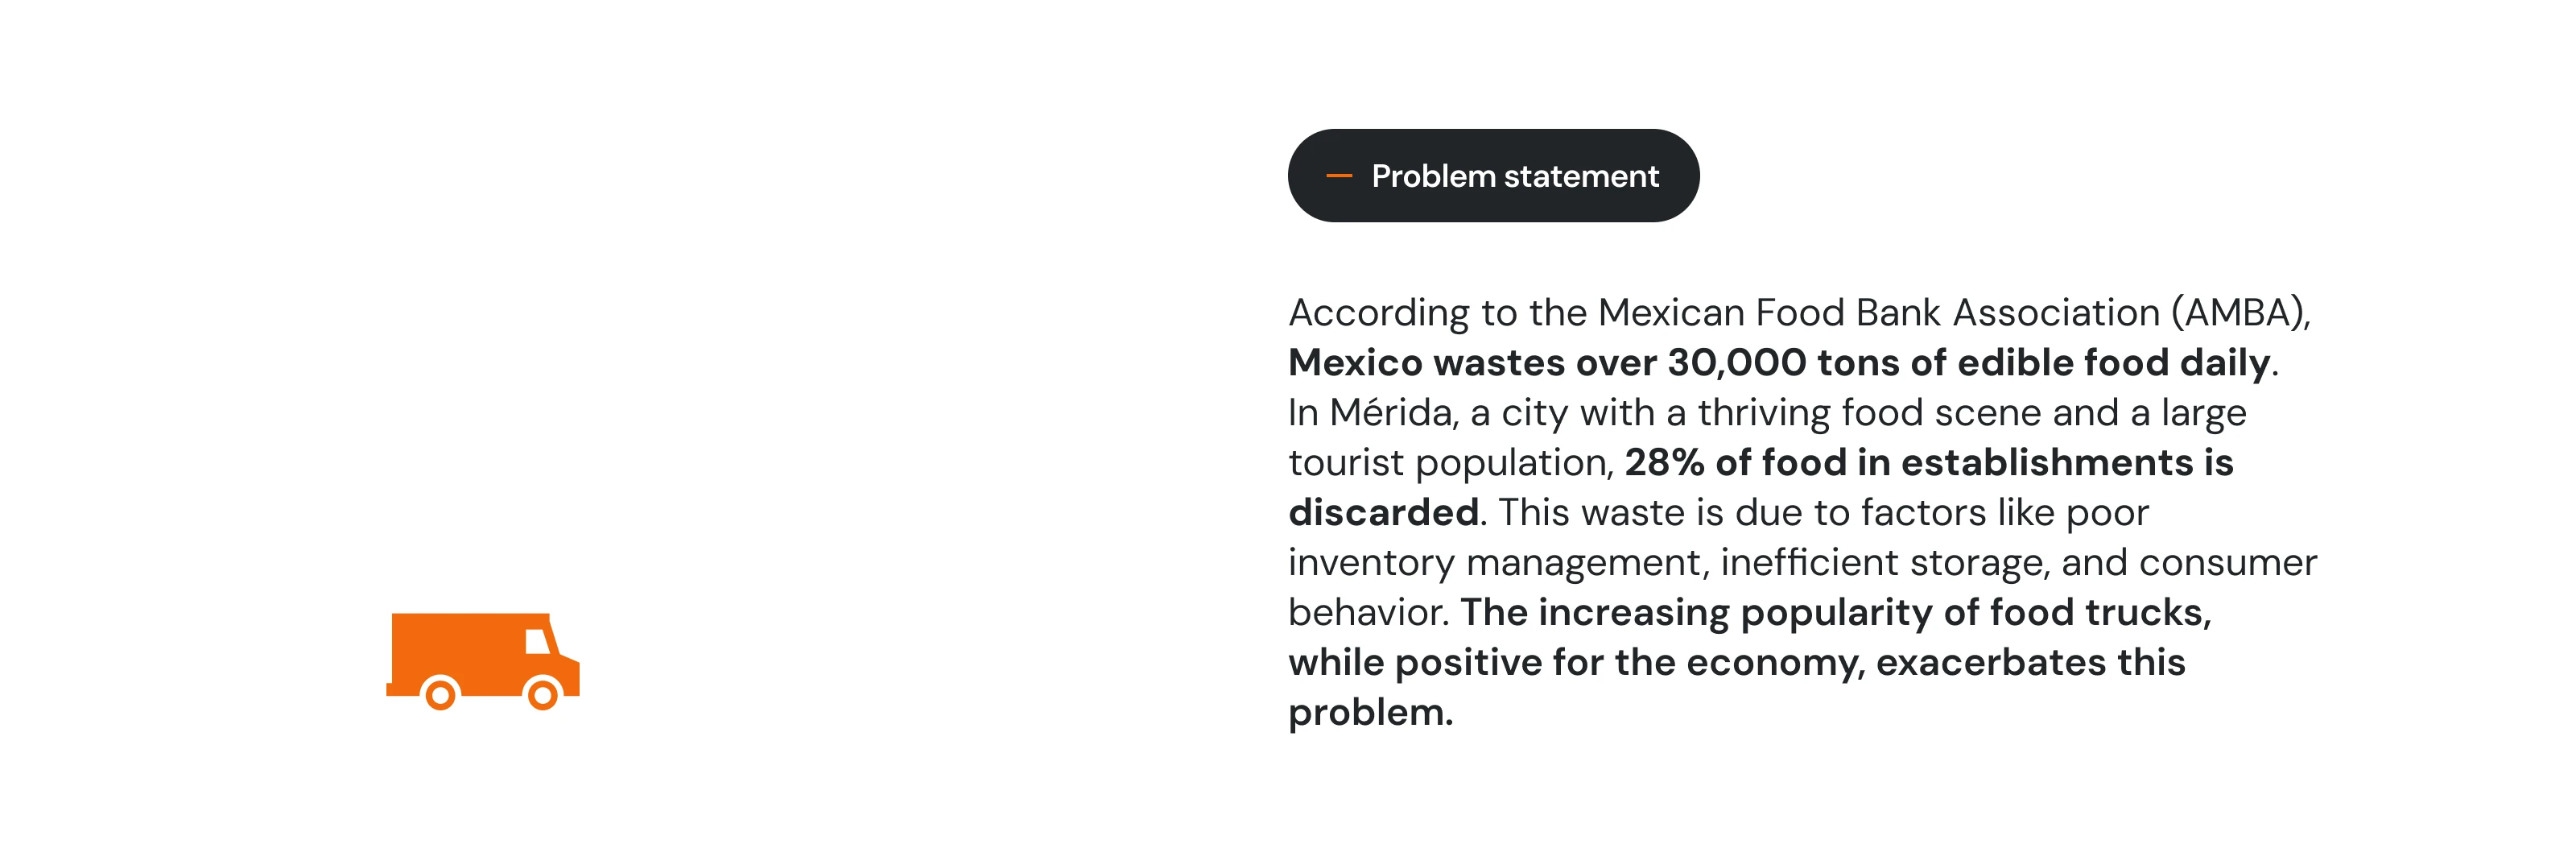Click the bold word "discarded"

1383,512
